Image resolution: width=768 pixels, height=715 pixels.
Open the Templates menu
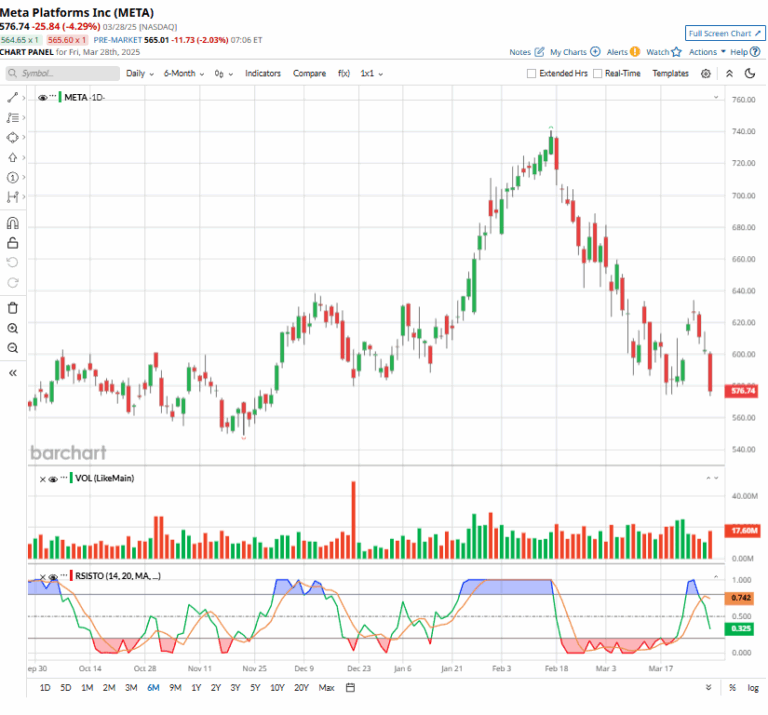[671, 73]
